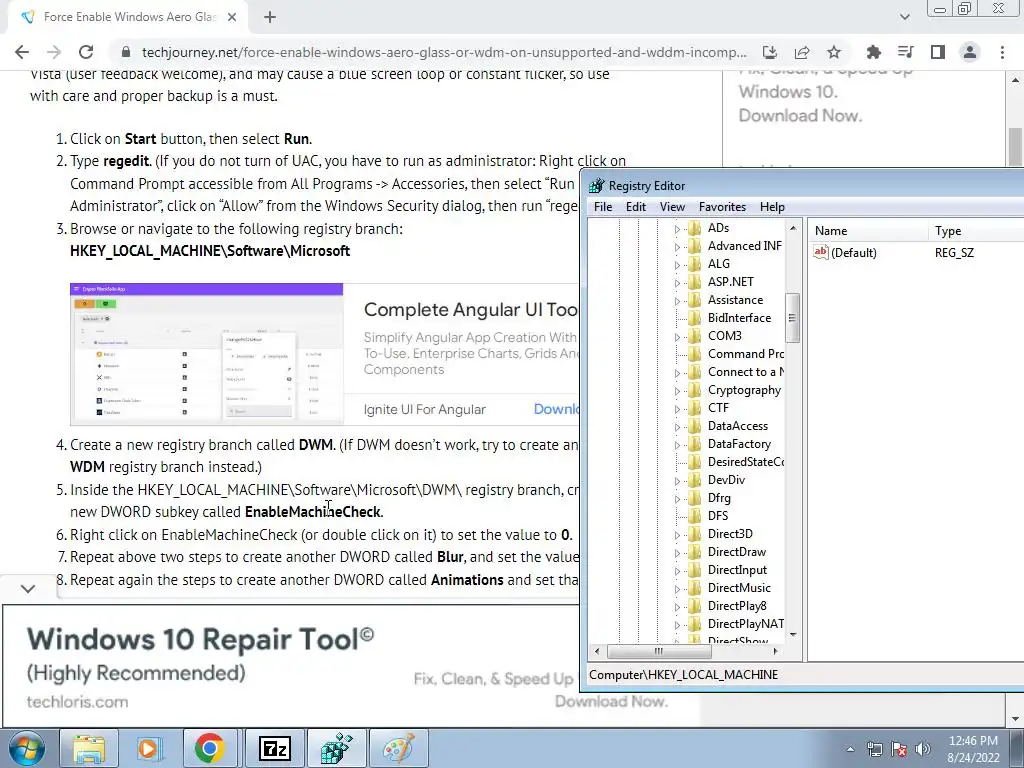Expand the ADs registry key
Viewport: 1024px width, 768px height.
677,229
